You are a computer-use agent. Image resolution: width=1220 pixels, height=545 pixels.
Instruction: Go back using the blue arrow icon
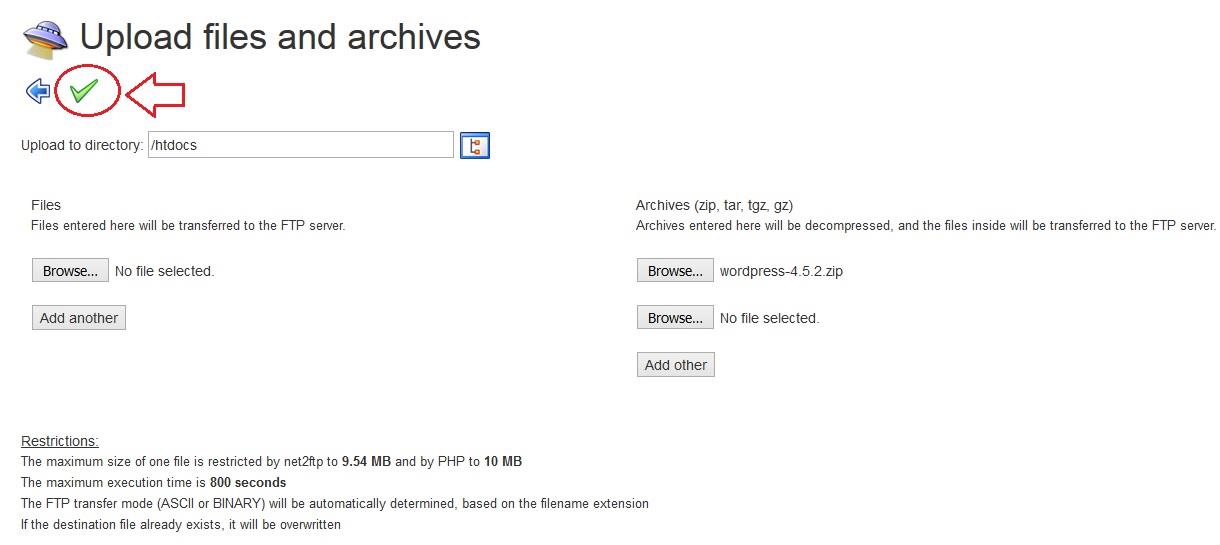(38, 92)
